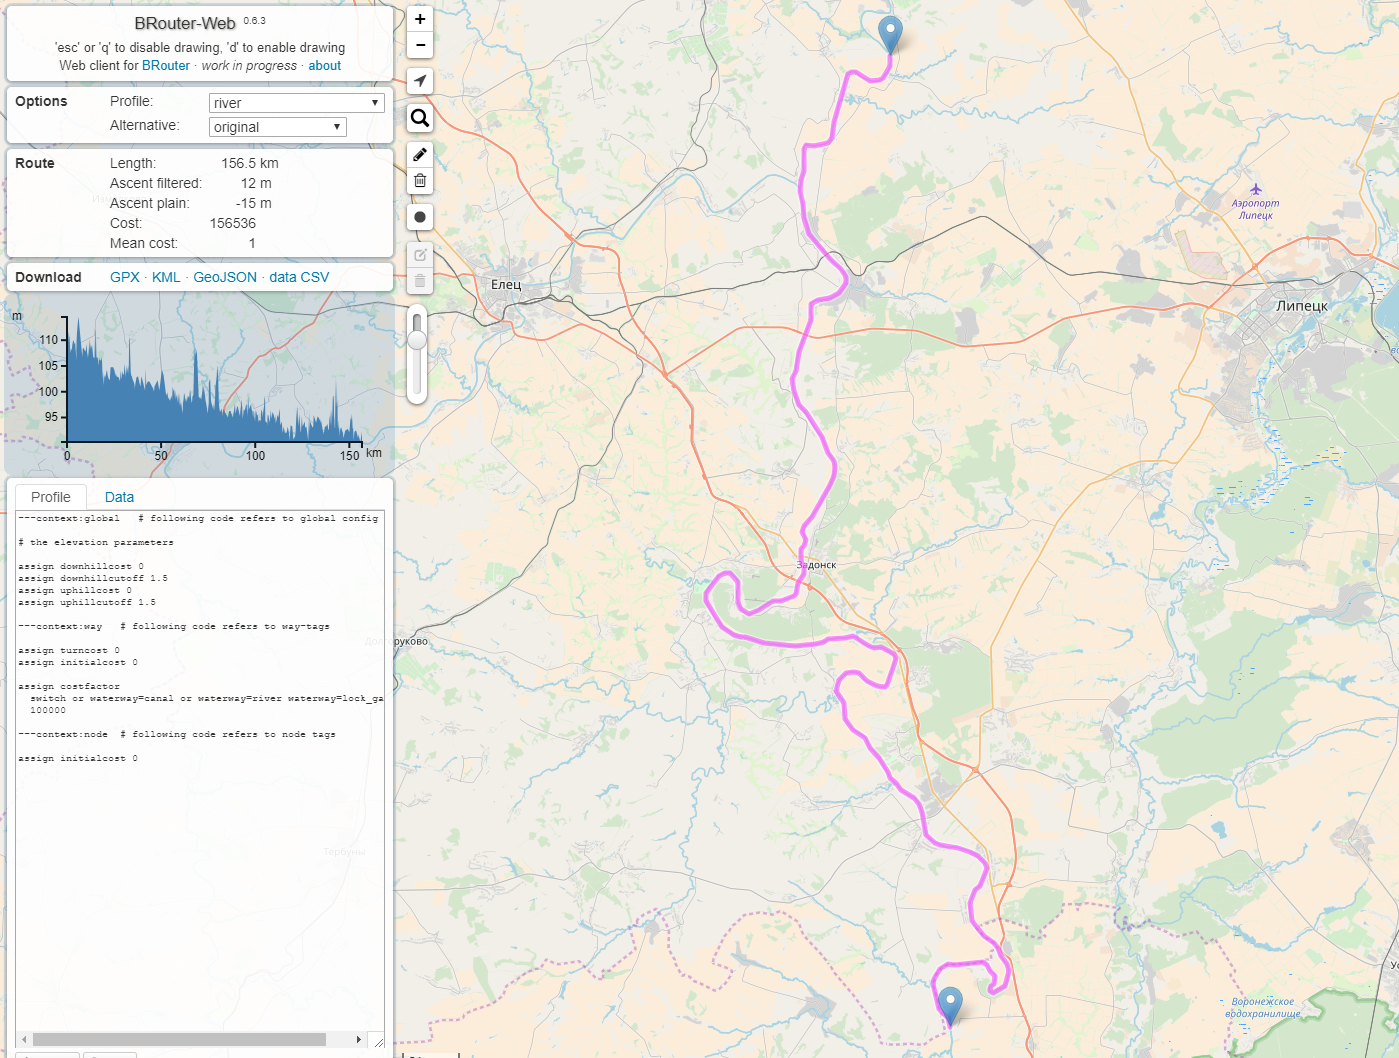Switch to the Data tab
Screen dimensions: 1399x1058
pyautogui.click(x=119, y=497)
